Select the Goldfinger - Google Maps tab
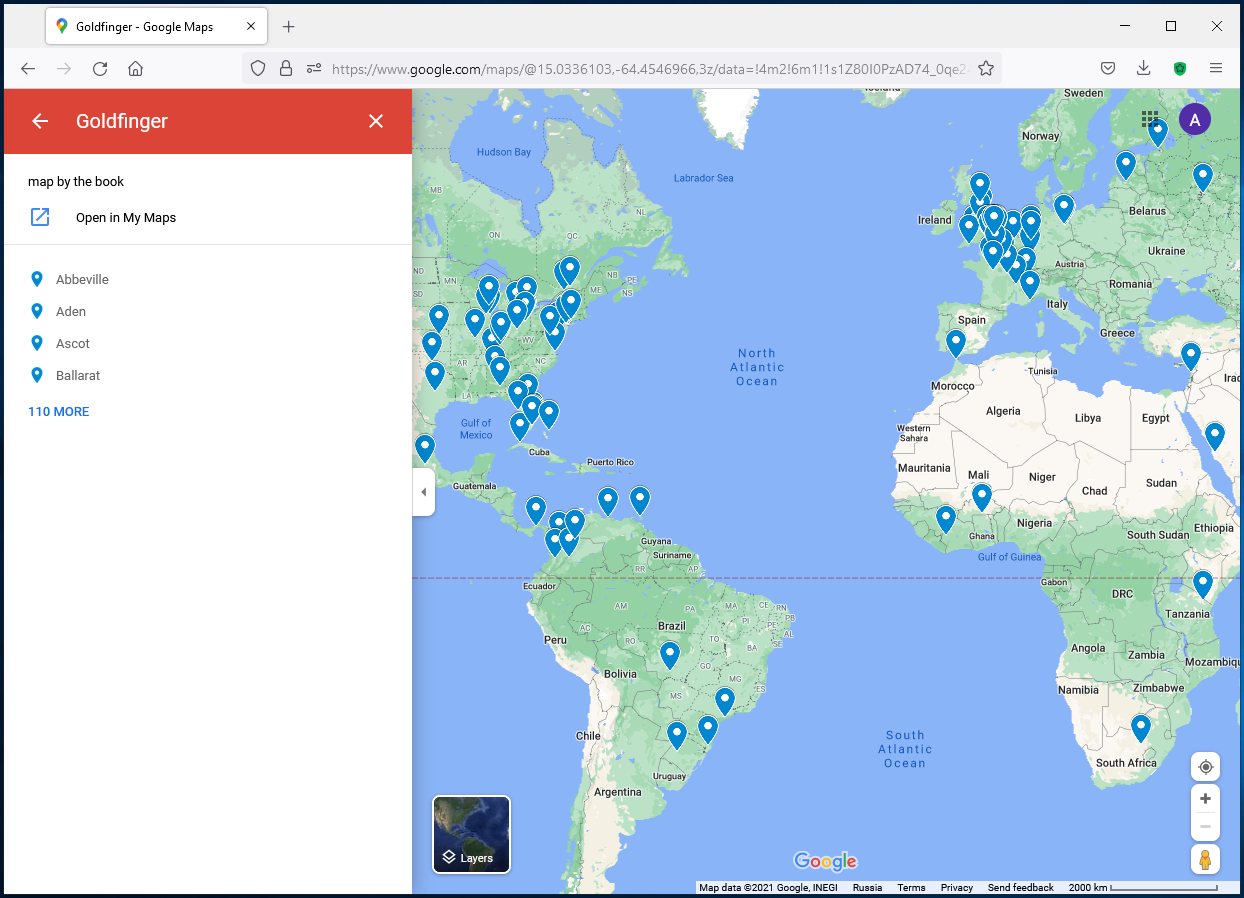This screenshot has height=898, width=1244. click(x=156, y=27)
